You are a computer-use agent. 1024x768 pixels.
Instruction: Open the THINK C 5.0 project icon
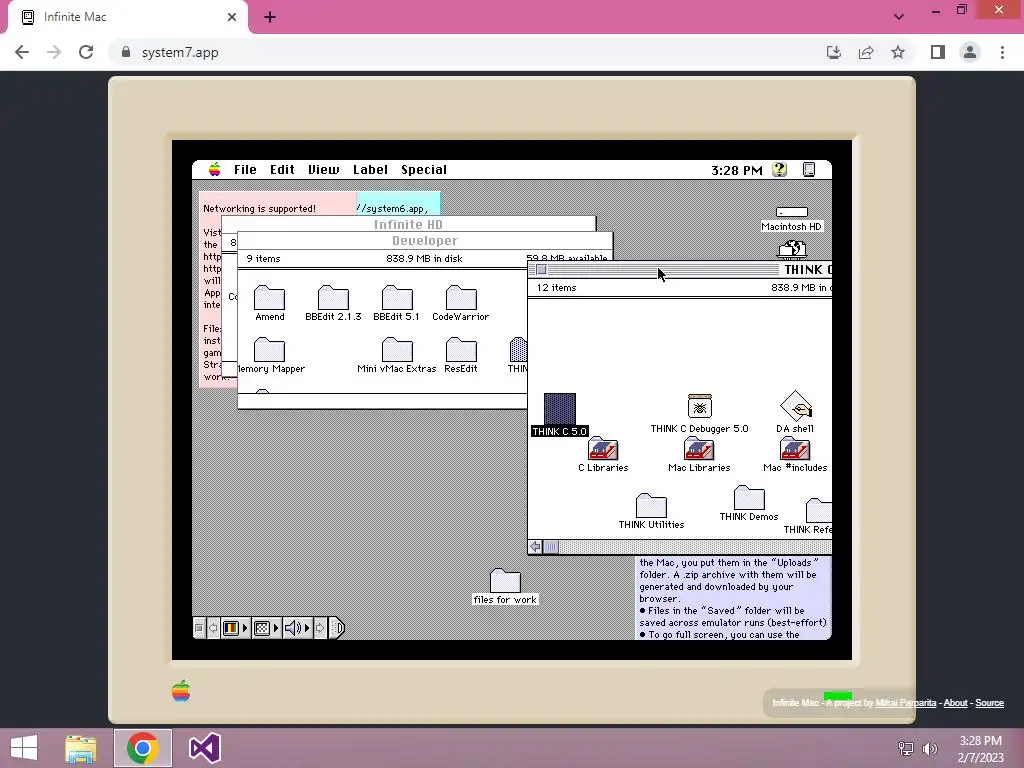[560, 409]
